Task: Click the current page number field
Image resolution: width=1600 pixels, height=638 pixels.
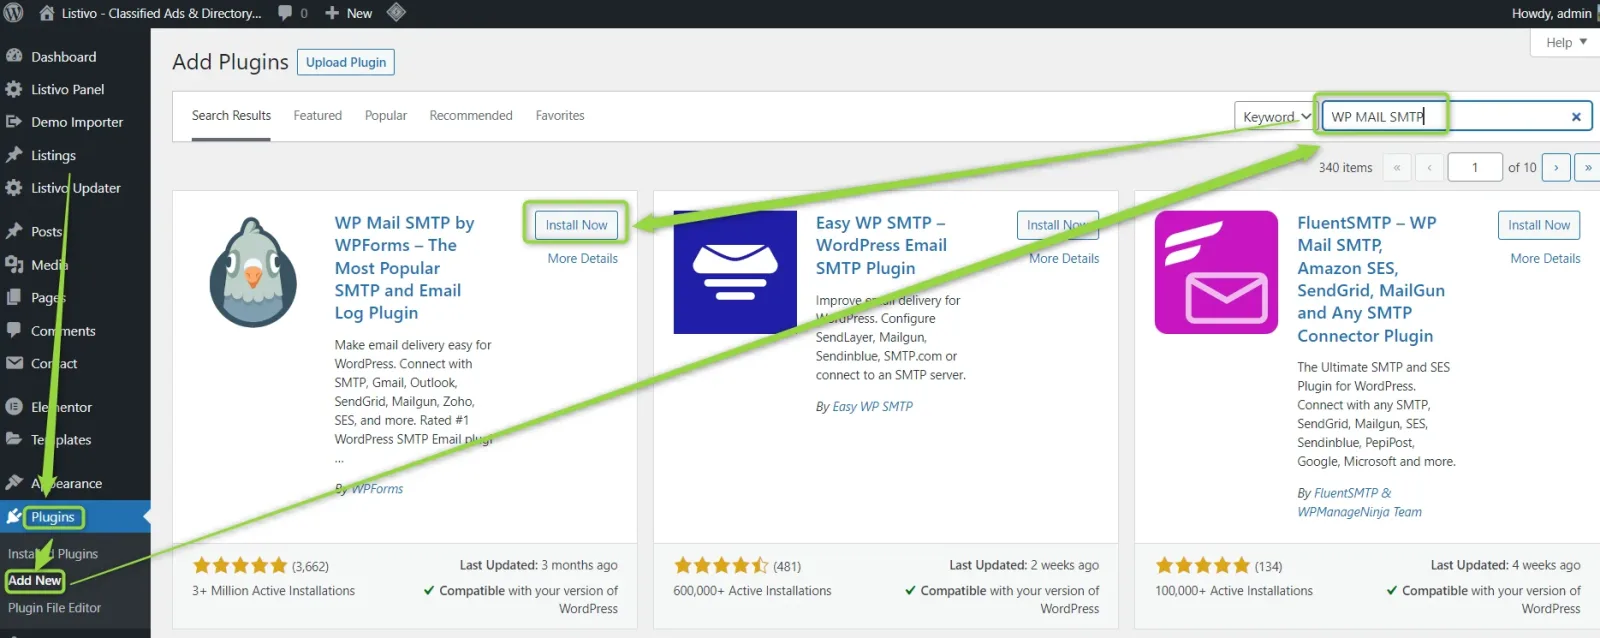Action: tap(1474, 167)
